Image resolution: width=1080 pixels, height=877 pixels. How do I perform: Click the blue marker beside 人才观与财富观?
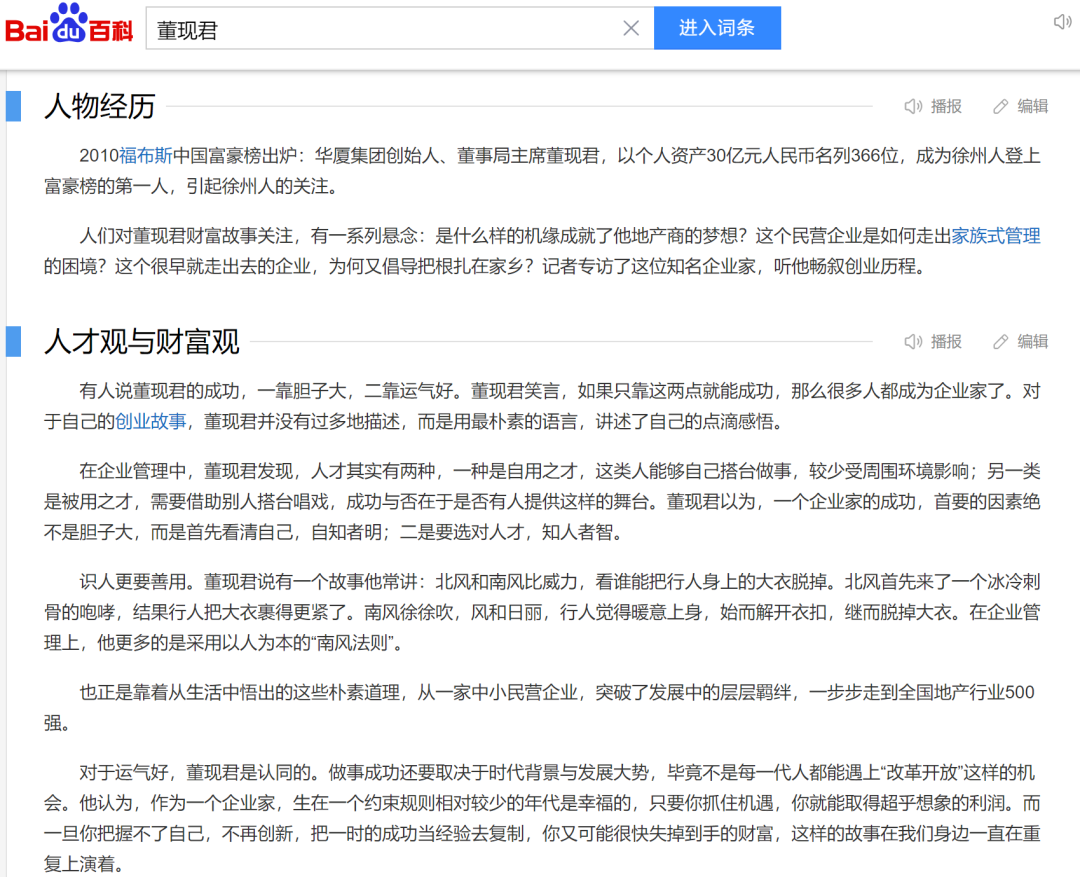coord(13,340)
